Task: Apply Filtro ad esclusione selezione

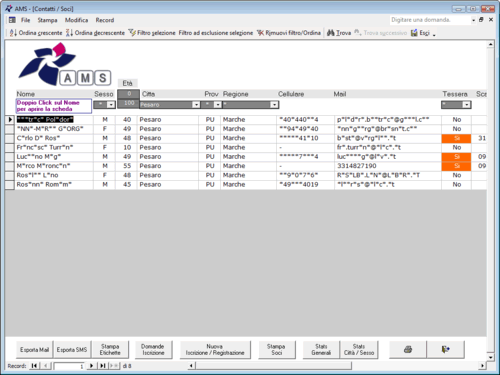Action: (x=216, y=33)
